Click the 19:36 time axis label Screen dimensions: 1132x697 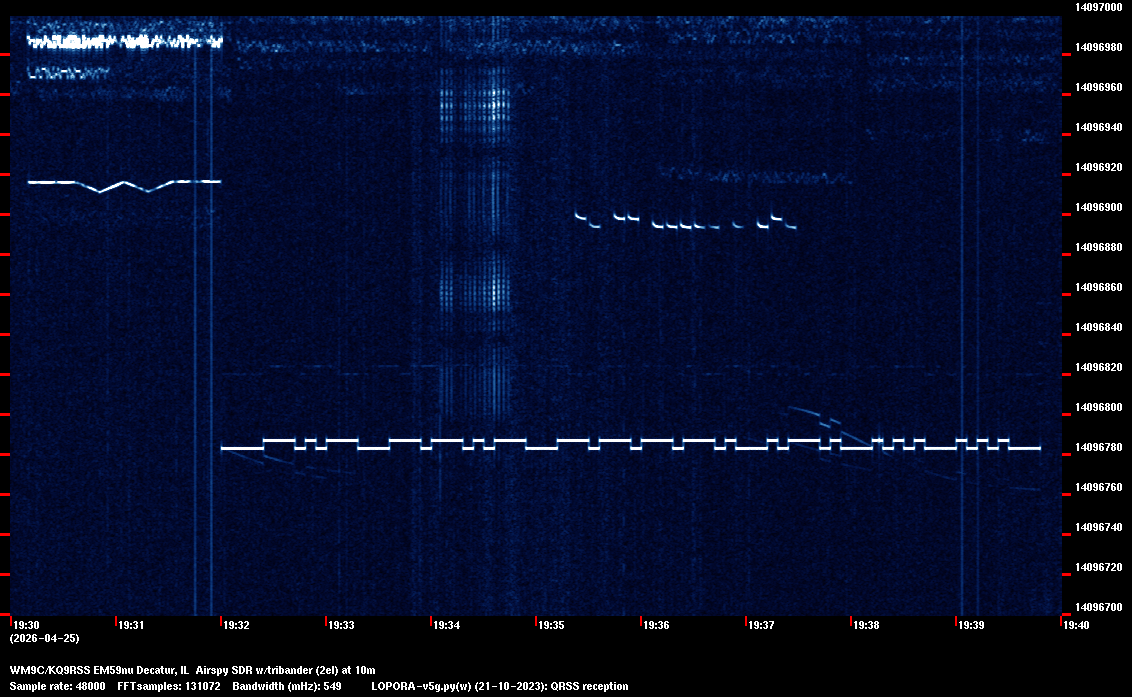click(x=656, y=625)
